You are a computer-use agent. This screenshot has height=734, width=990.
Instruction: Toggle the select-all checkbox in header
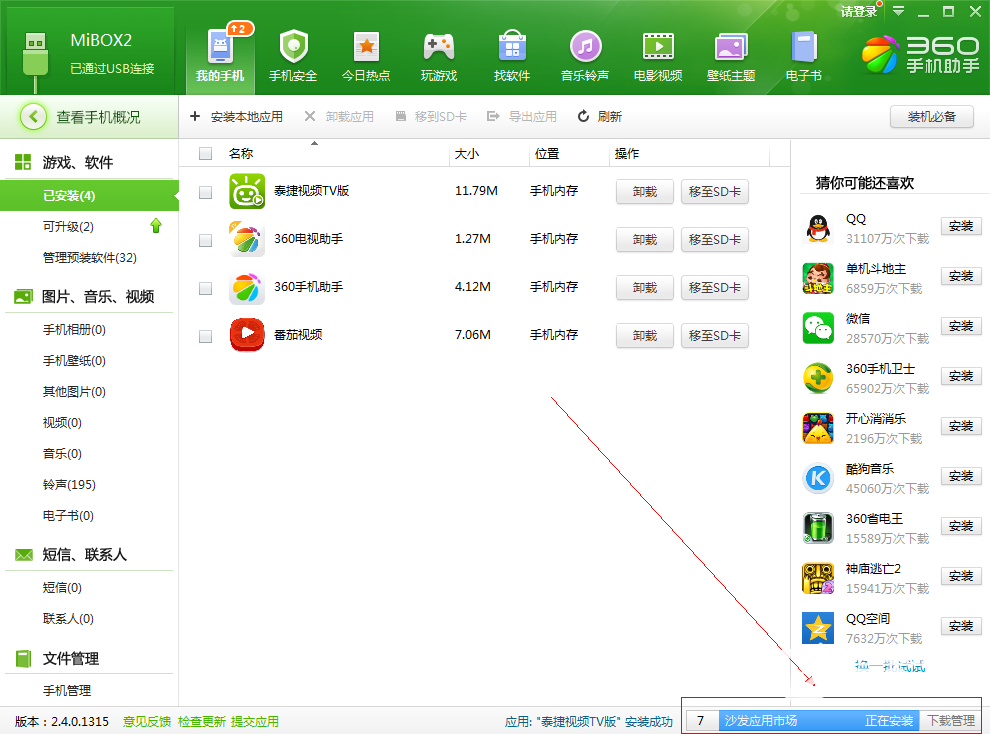[x=205, y=153]
